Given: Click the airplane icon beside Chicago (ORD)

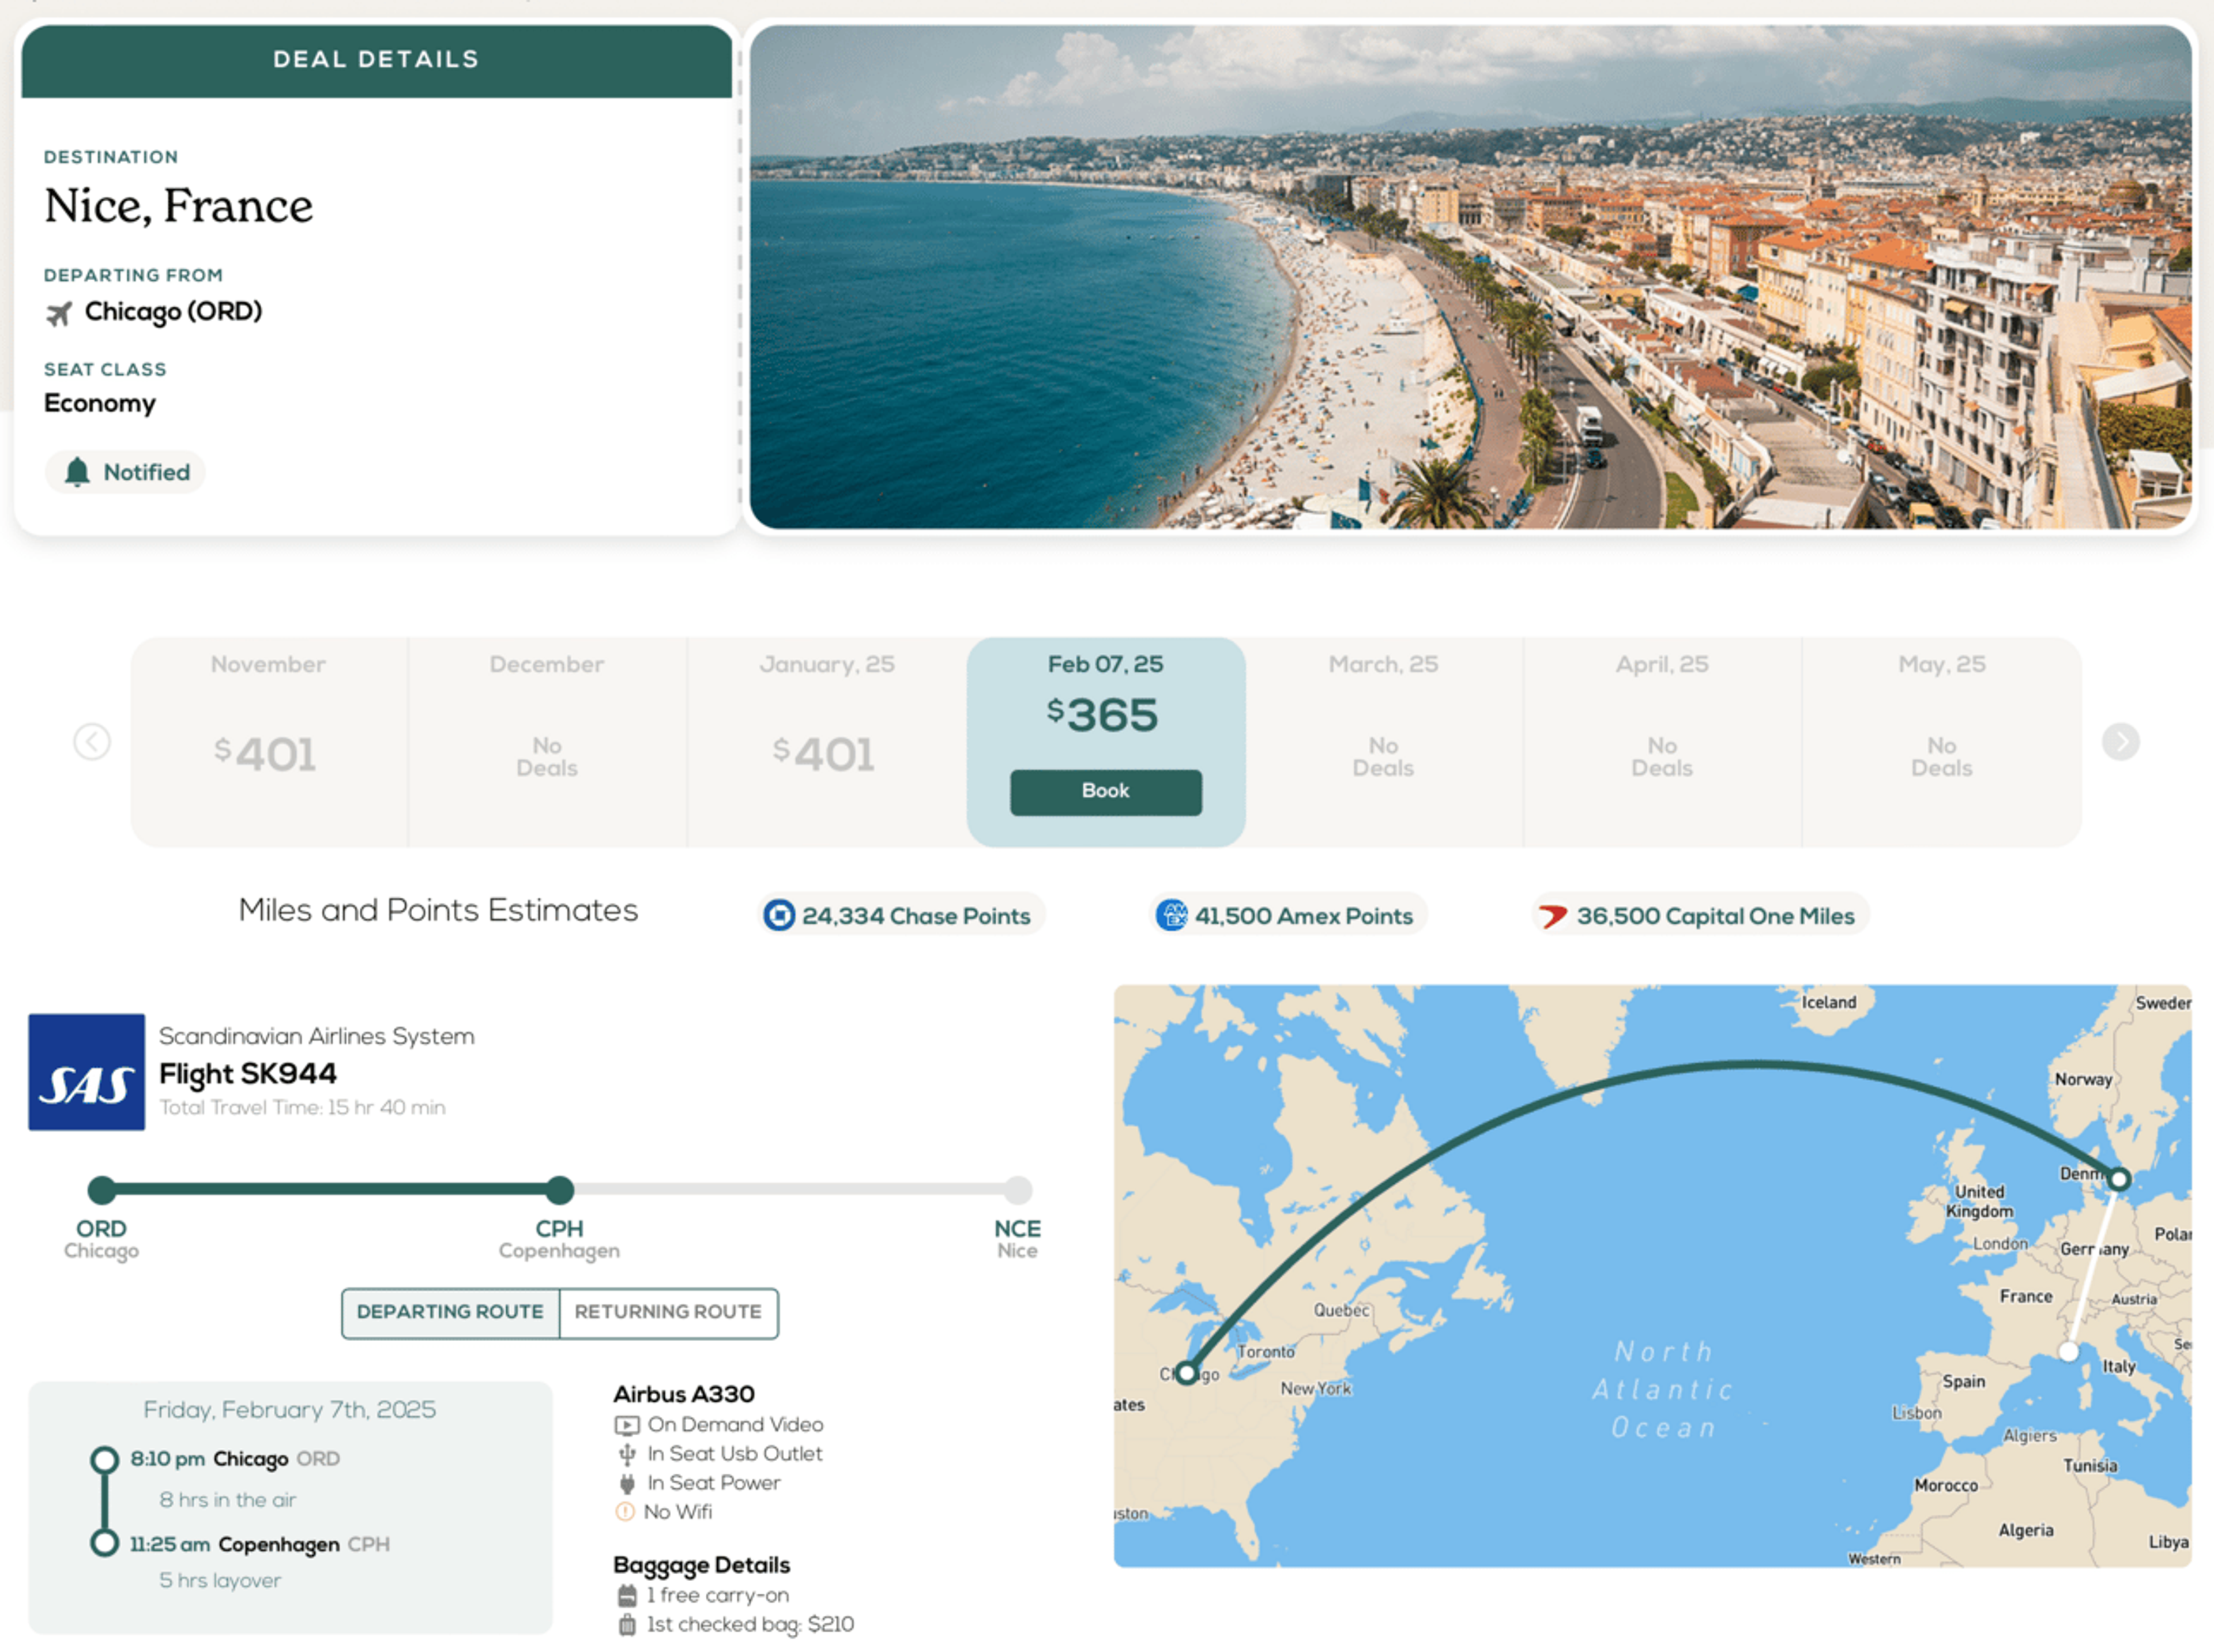Looking at the screenshot, I should point(59,313).
